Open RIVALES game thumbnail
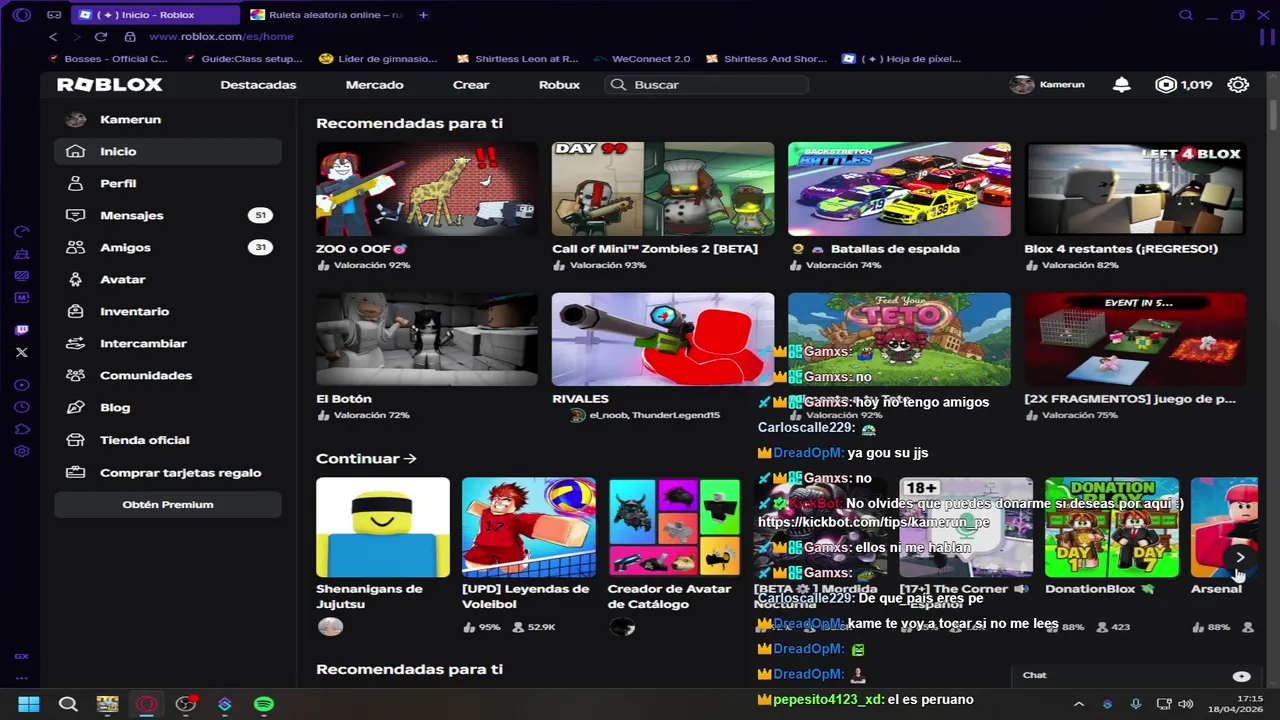Viewport: 1280px width, 720px height. point(663,339)
